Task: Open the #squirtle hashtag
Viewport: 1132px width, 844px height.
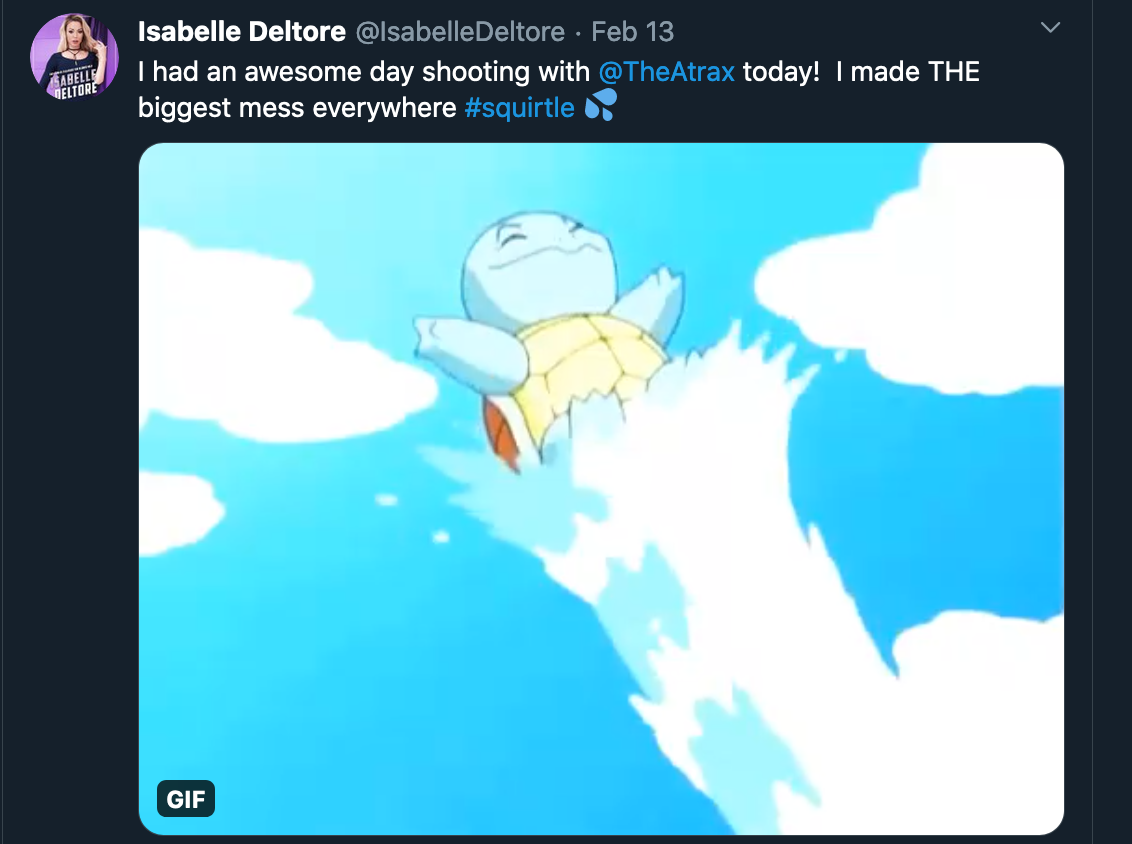Action: coord(519,108)
